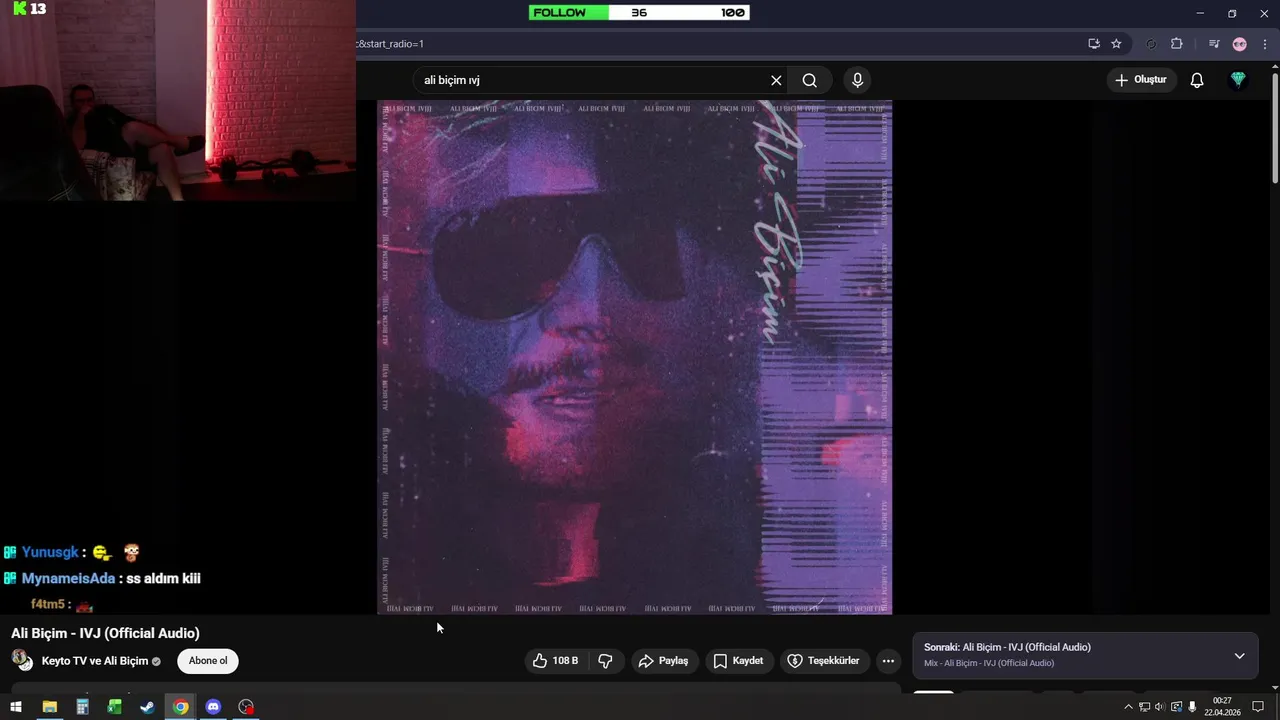Click the YouTube search magnifier button
Image resolution: width=1280 pixels, height=720 pixels.
tap(810, 80)
